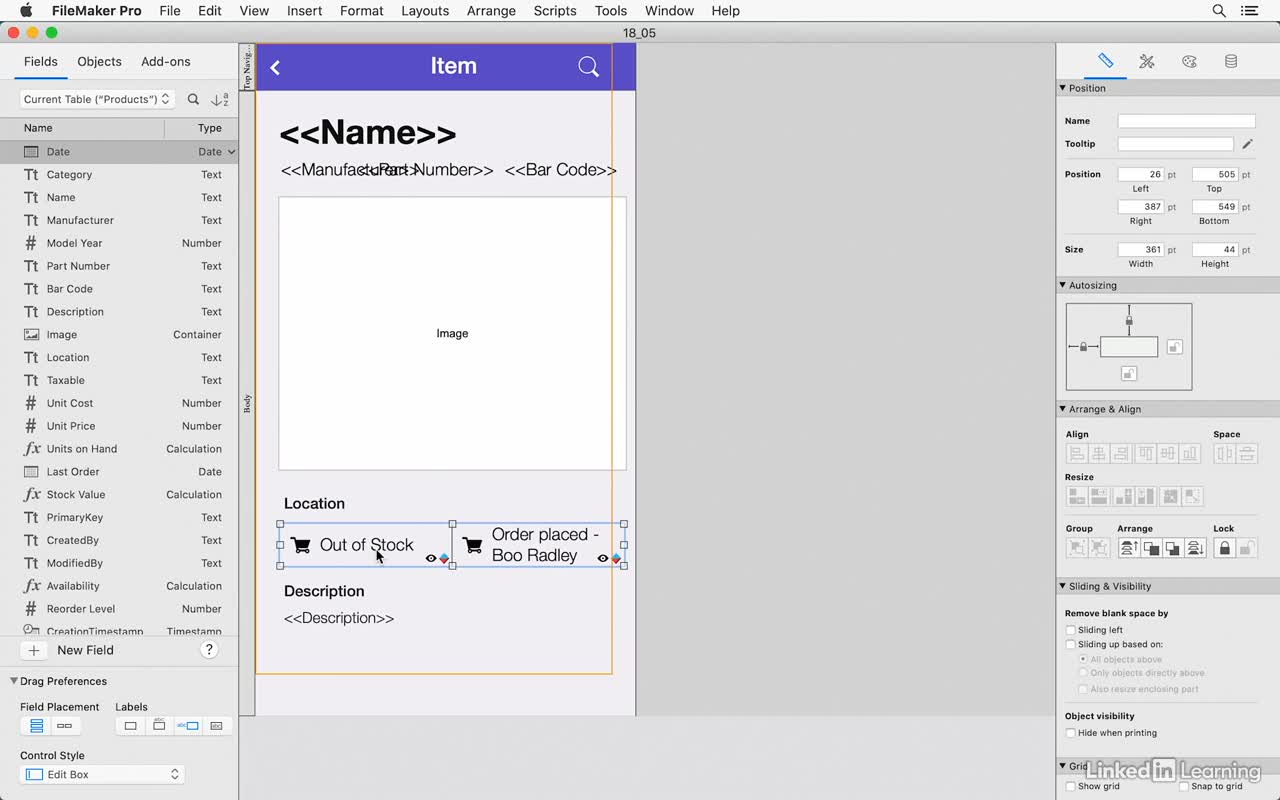The height and width of the screenshot is (800, 1280).
Task: Choose label-above option under Labels
Action: click(159, 726)
